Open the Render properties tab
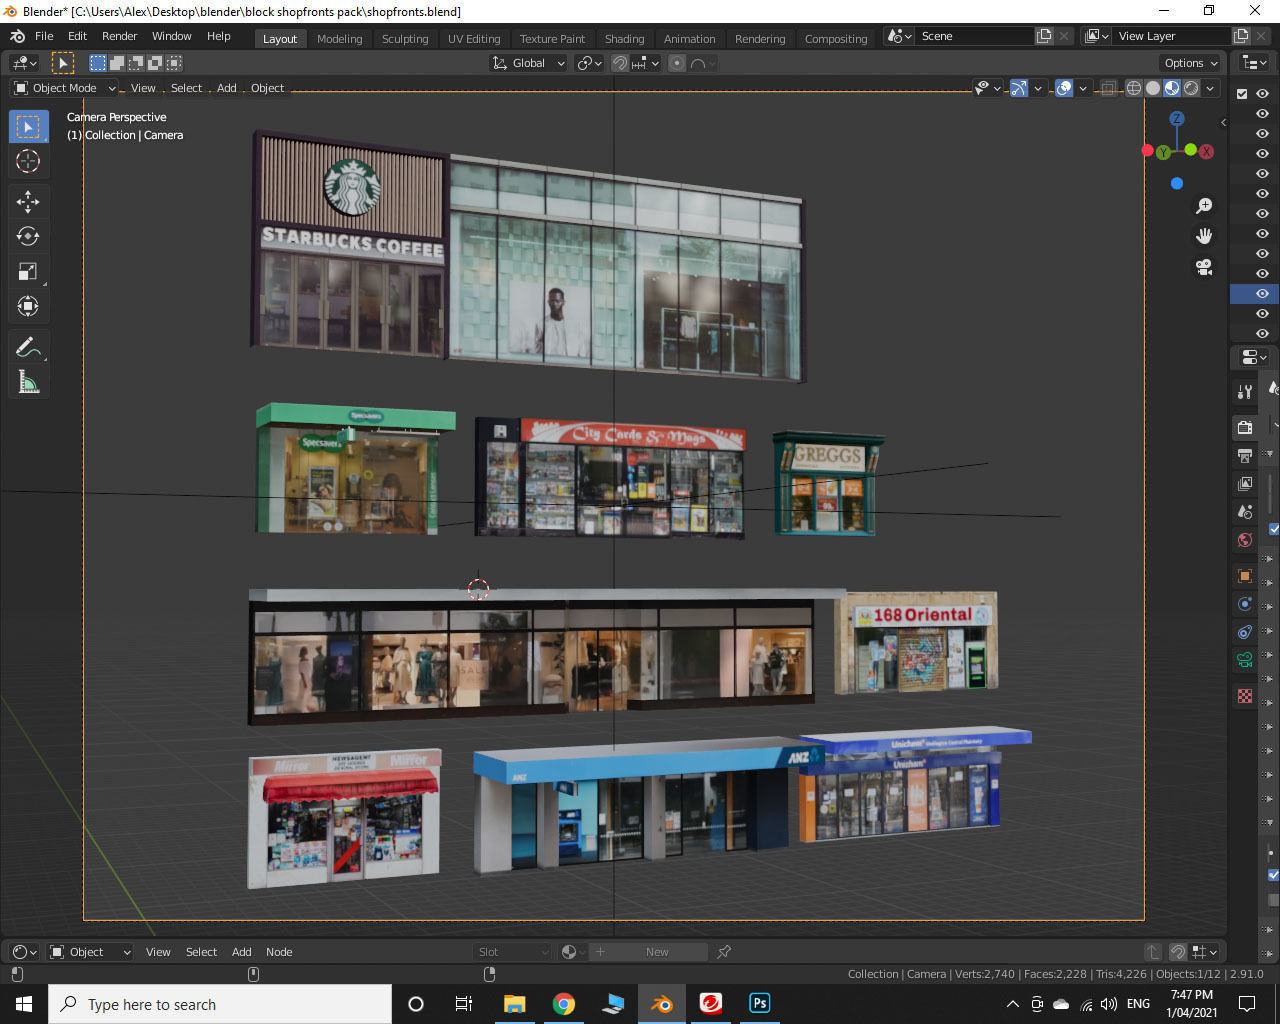 (x=1245, y=427)
